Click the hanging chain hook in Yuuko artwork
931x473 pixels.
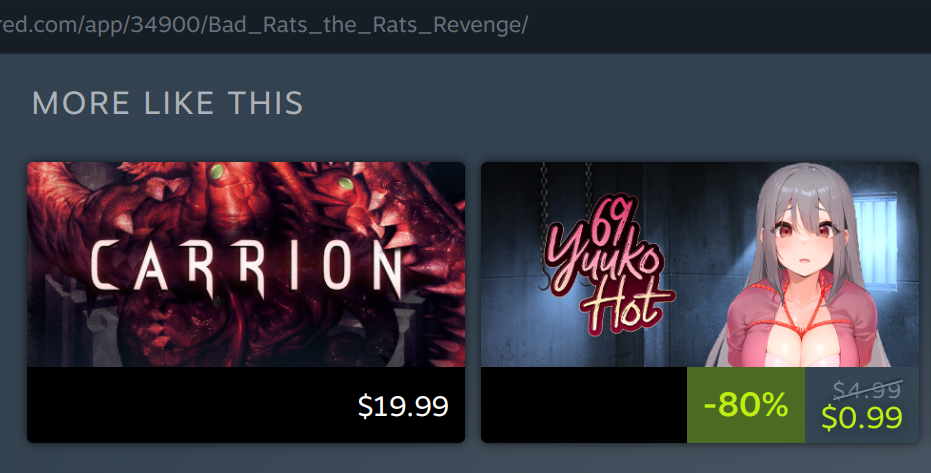click(x=545, y=279)
